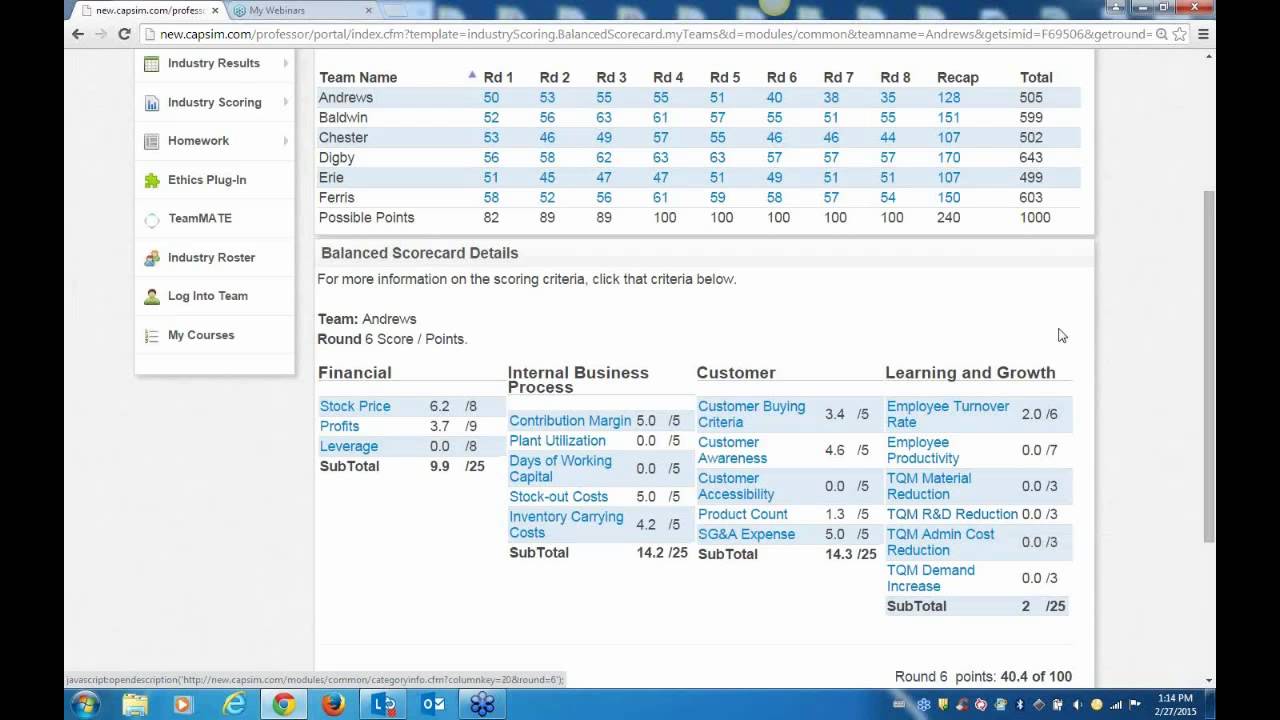
Task: Expand the Industry Results submenu arrow
Action: point(285,63)
